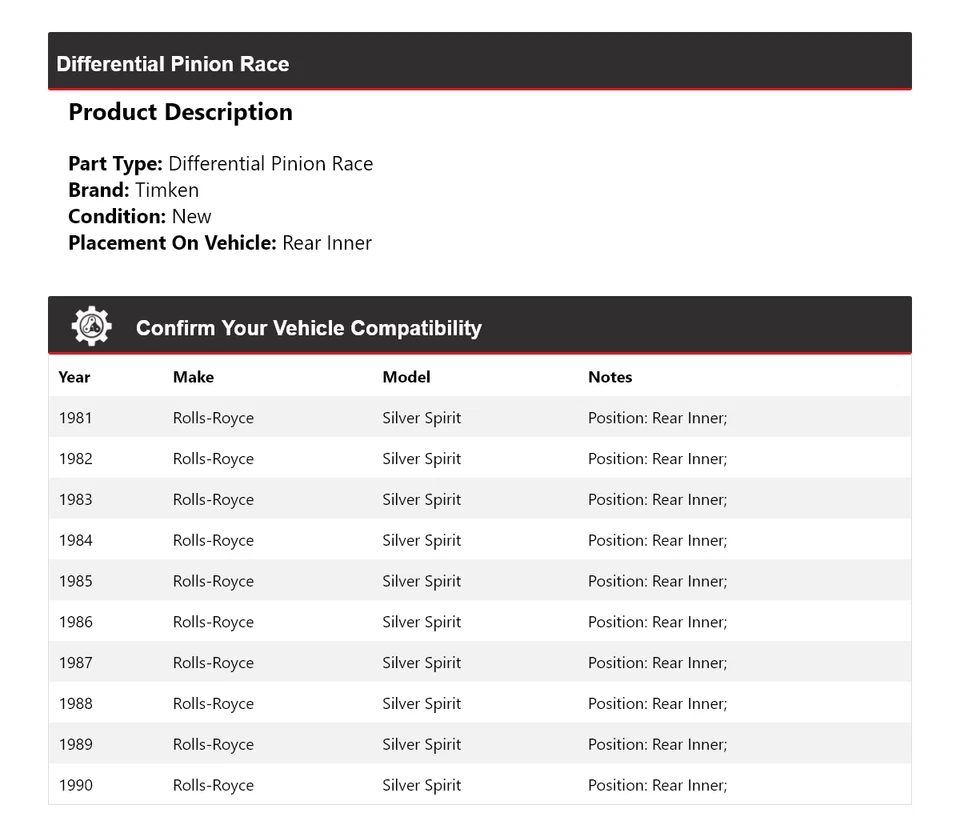Select the 1981 year cell
The image size is (960, 837).
point(75,418)
